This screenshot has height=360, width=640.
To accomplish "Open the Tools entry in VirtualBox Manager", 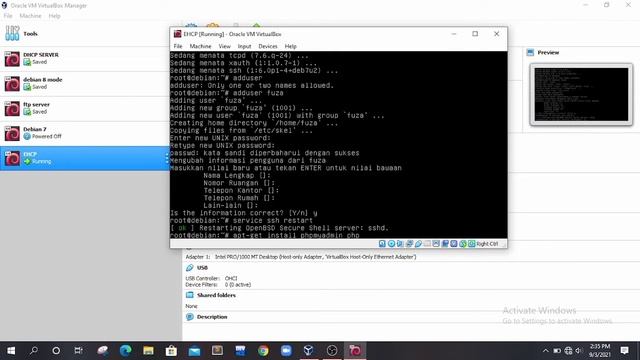I will (x=85, y=34).
